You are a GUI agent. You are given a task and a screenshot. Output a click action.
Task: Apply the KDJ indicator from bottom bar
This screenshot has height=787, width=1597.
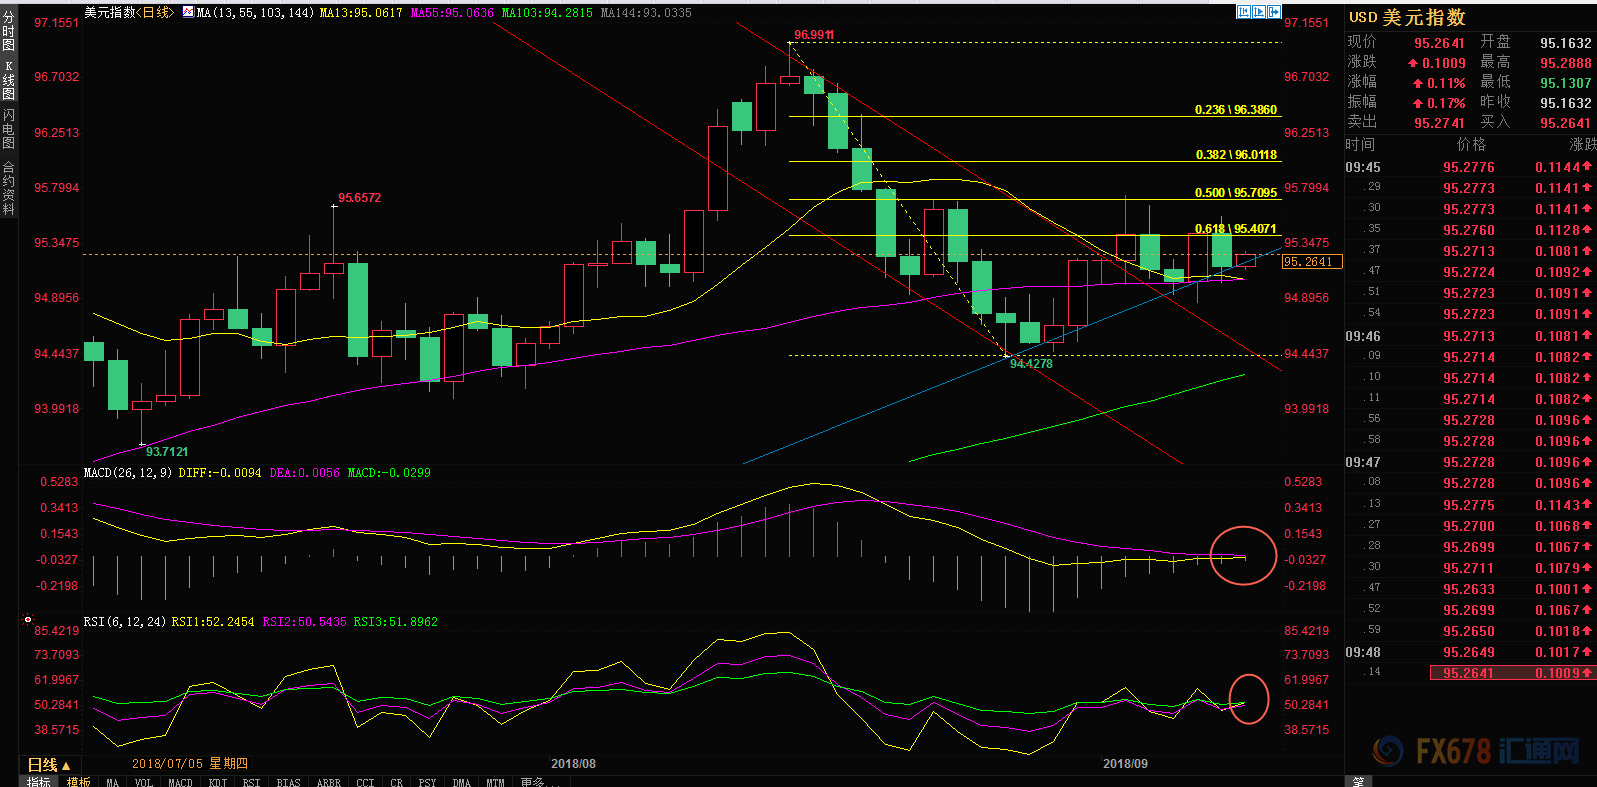[x=218, y=782]
